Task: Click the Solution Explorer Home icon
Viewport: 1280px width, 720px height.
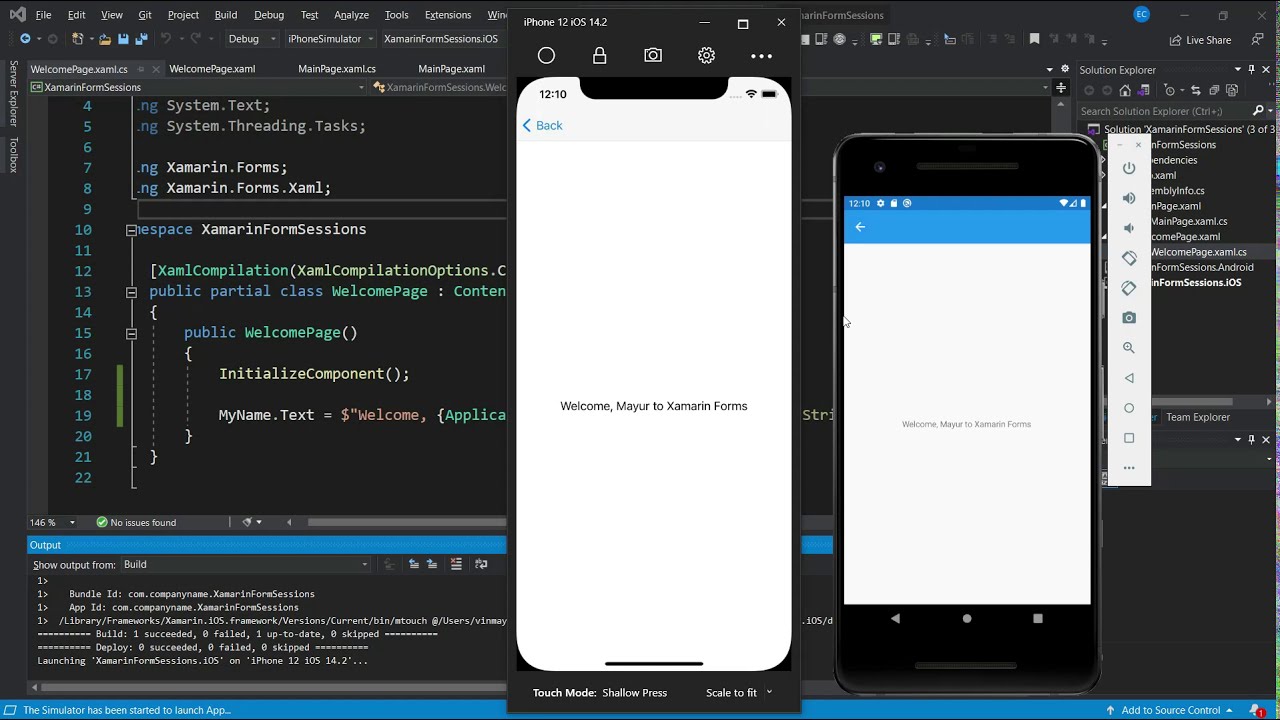Action: pos(1125,91)
